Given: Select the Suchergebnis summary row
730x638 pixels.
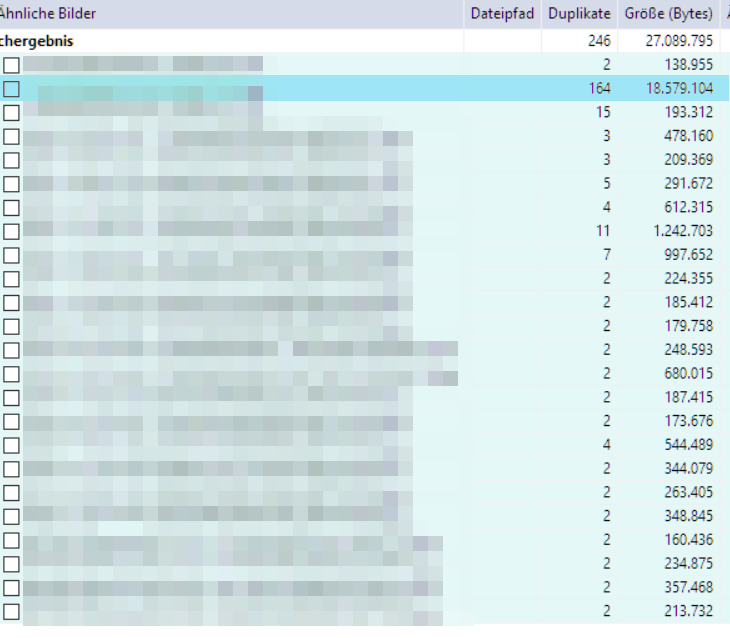Looking at the screenshot, I should 40,42.
